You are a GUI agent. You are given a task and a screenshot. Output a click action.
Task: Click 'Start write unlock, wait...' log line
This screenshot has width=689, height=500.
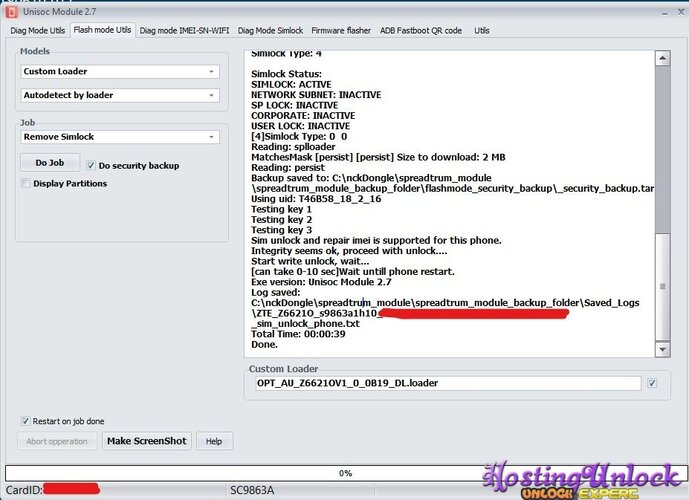pyautogui.click(x=310, y=261)
